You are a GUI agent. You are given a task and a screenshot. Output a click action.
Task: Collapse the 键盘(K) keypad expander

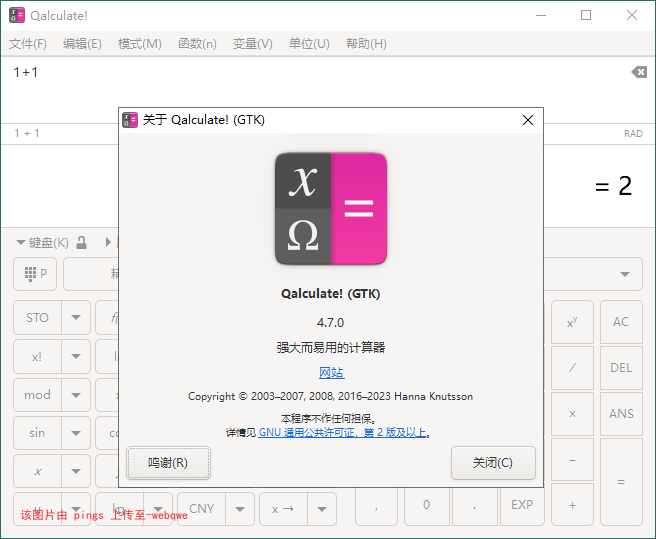click(20, 242)
